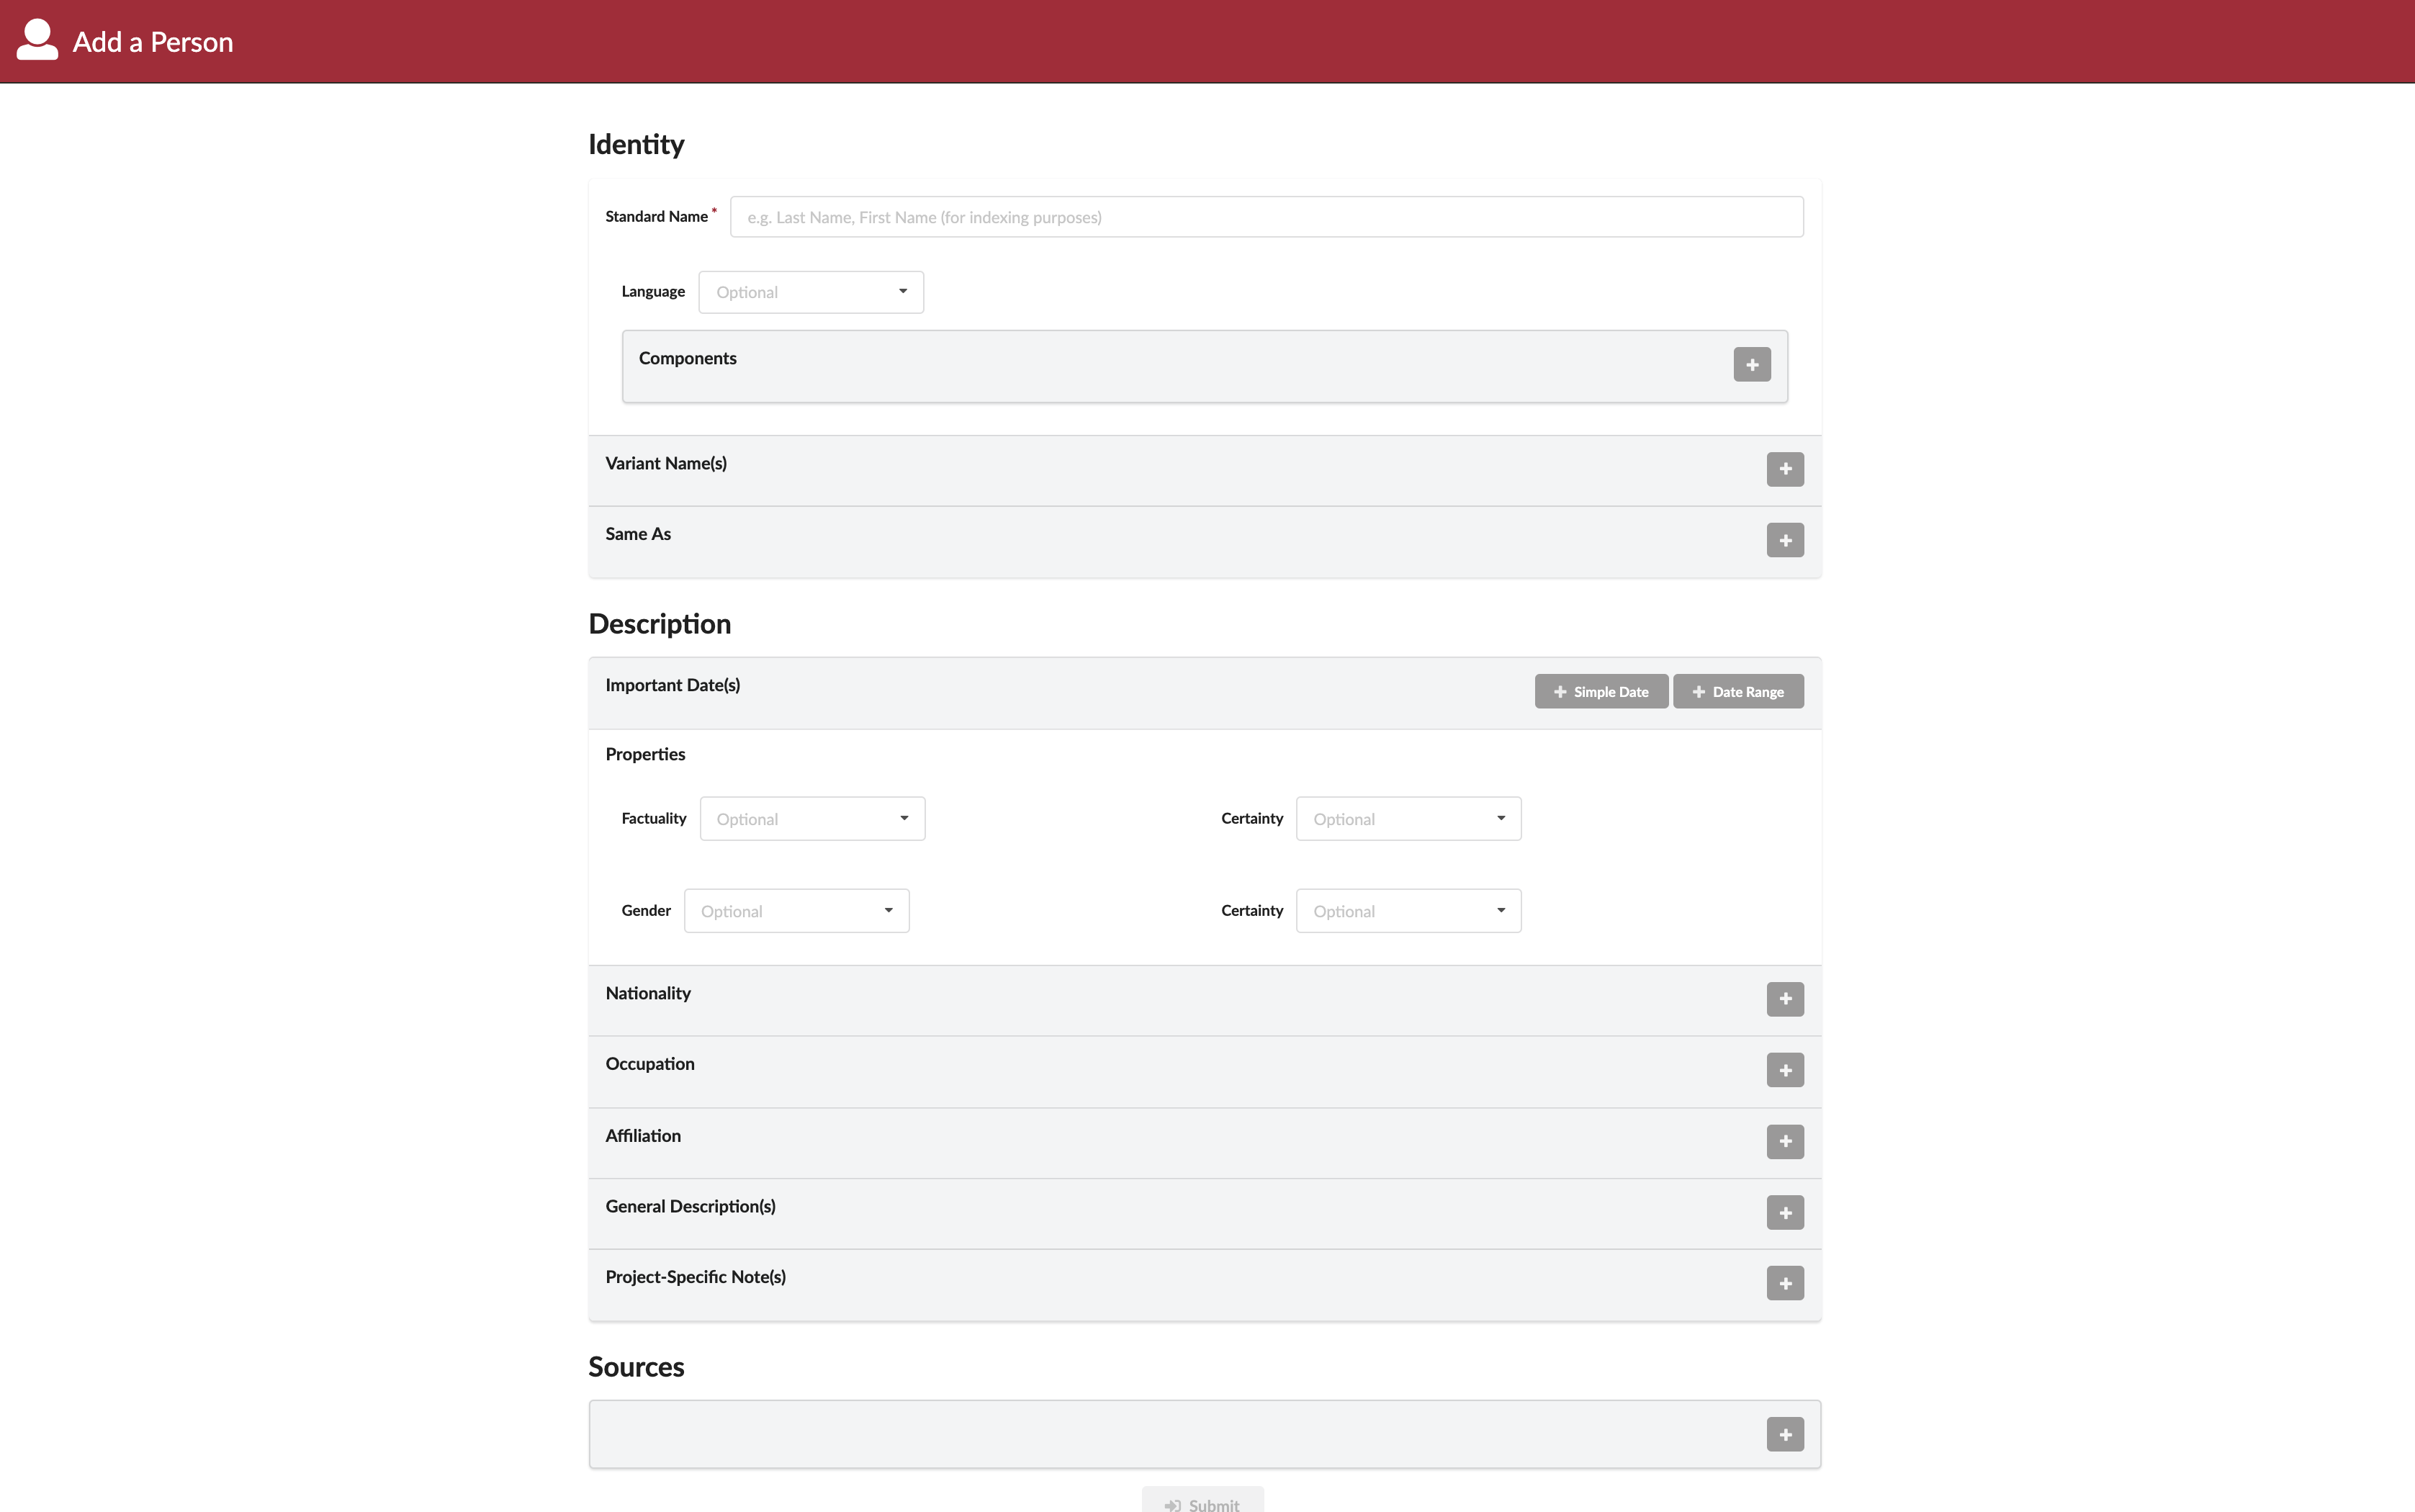
Task: Click the Simple Date button
Action: pos(1601,691)
